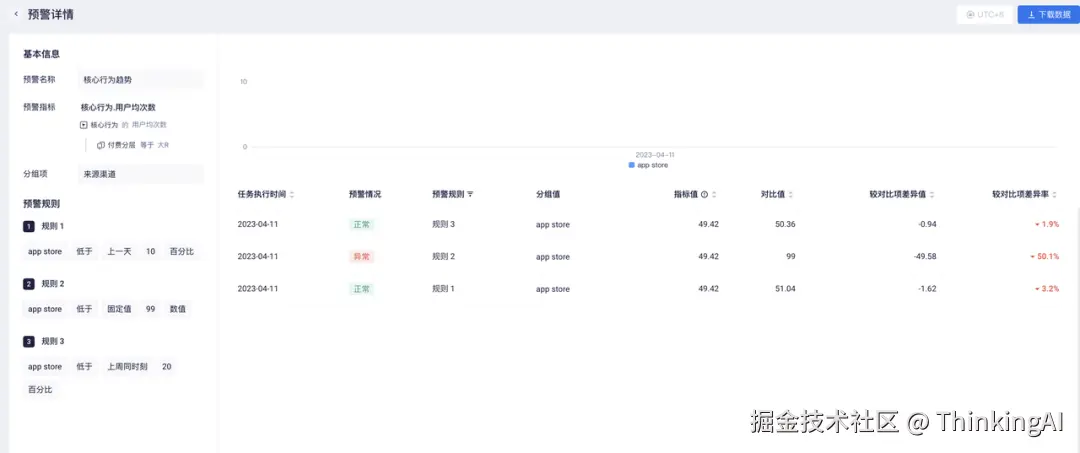
Task: Open the UTC+8 timezone selector
Action: pos(985,14)
